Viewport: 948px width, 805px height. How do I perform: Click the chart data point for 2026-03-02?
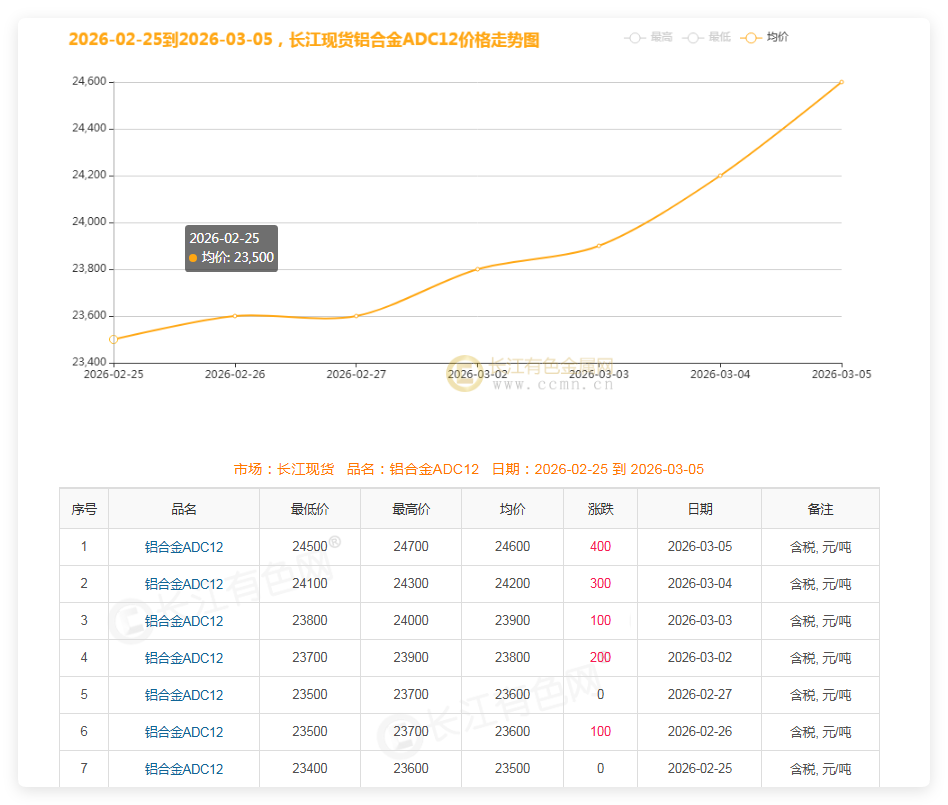coord(478,269)
